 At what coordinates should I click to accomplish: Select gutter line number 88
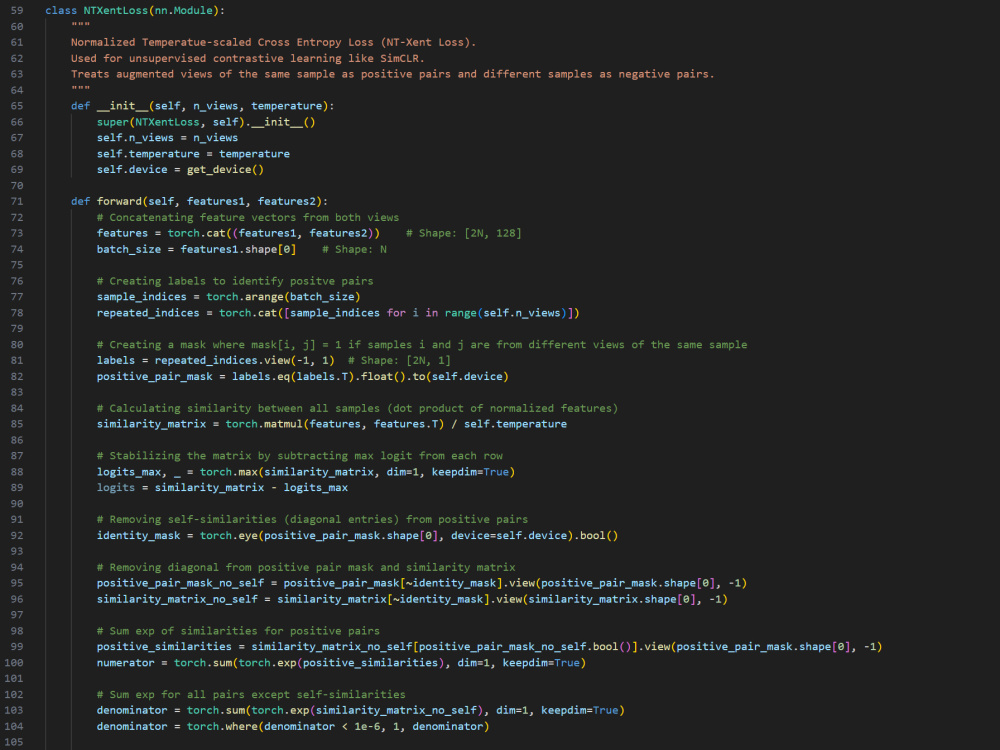point(17,472)
